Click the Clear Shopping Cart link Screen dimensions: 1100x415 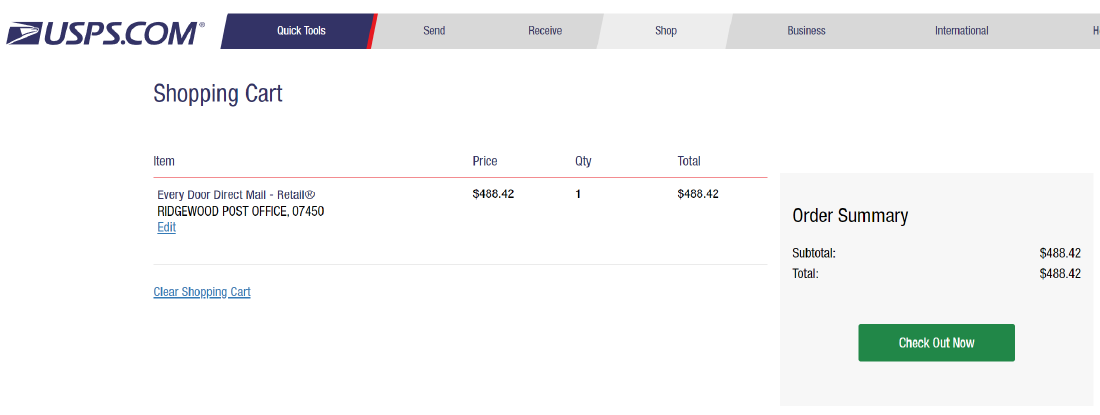tap(202, 292)
